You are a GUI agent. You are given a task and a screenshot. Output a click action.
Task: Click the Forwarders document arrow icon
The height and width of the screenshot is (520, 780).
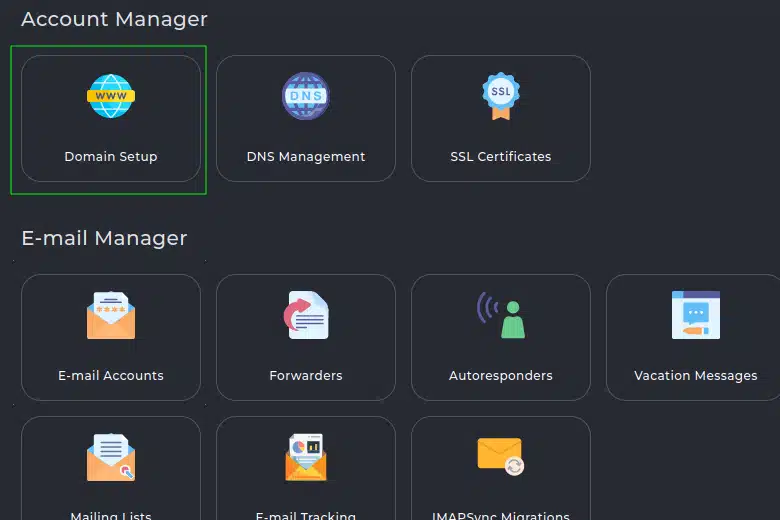306,316
